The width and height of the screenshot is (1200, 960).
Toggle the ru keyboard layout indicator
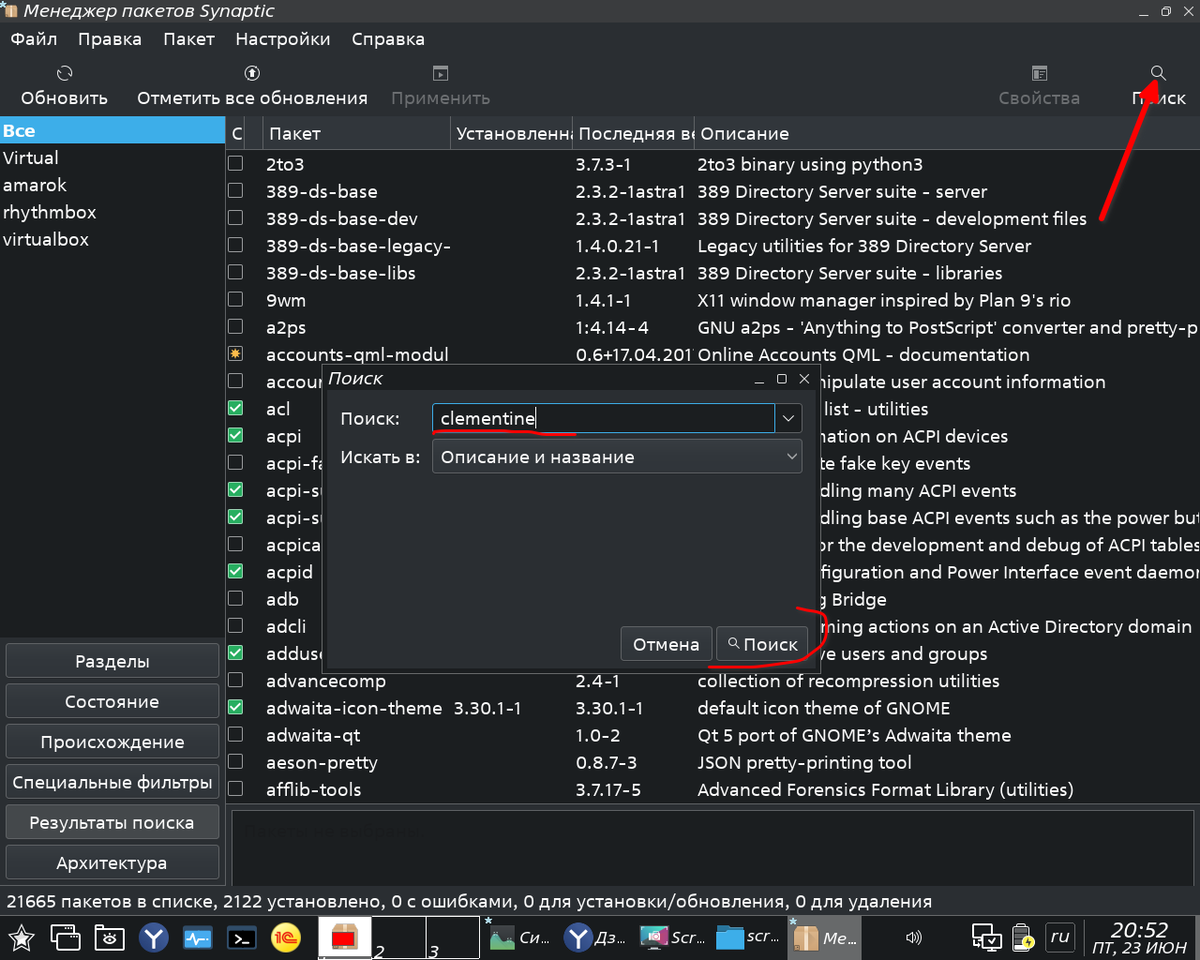pos(1059,938)
